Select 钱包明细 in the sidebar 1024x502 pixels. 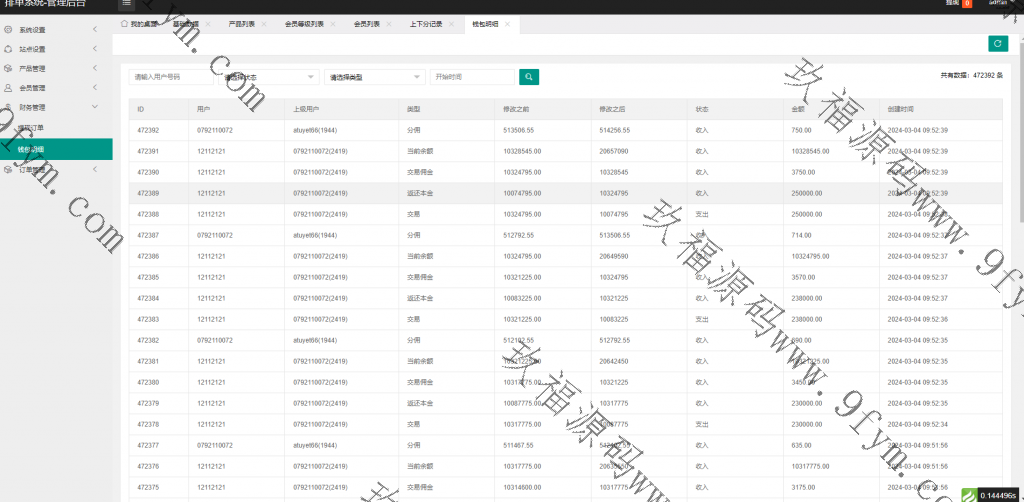tap(32, 149)
